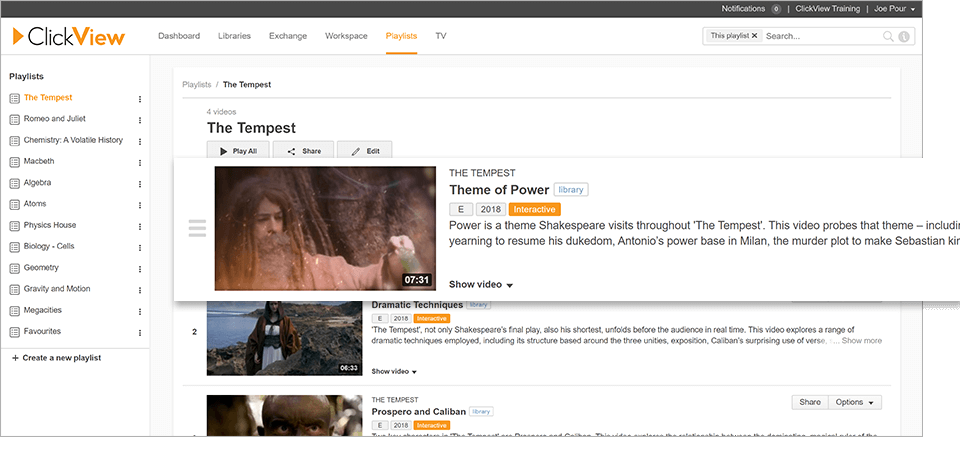Open Biology - Cells three-dot menu
This screenshot has width=960, height=451.
coord(140,248)
